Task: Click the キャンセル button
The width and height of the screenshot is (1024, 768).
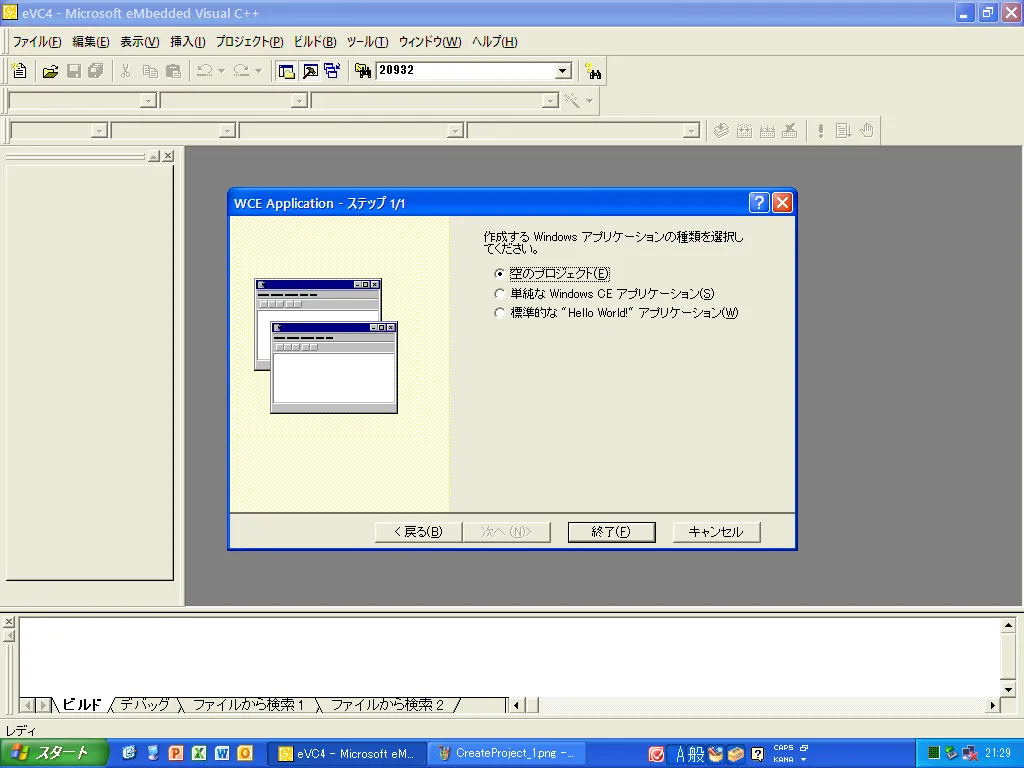Action: 716,532
